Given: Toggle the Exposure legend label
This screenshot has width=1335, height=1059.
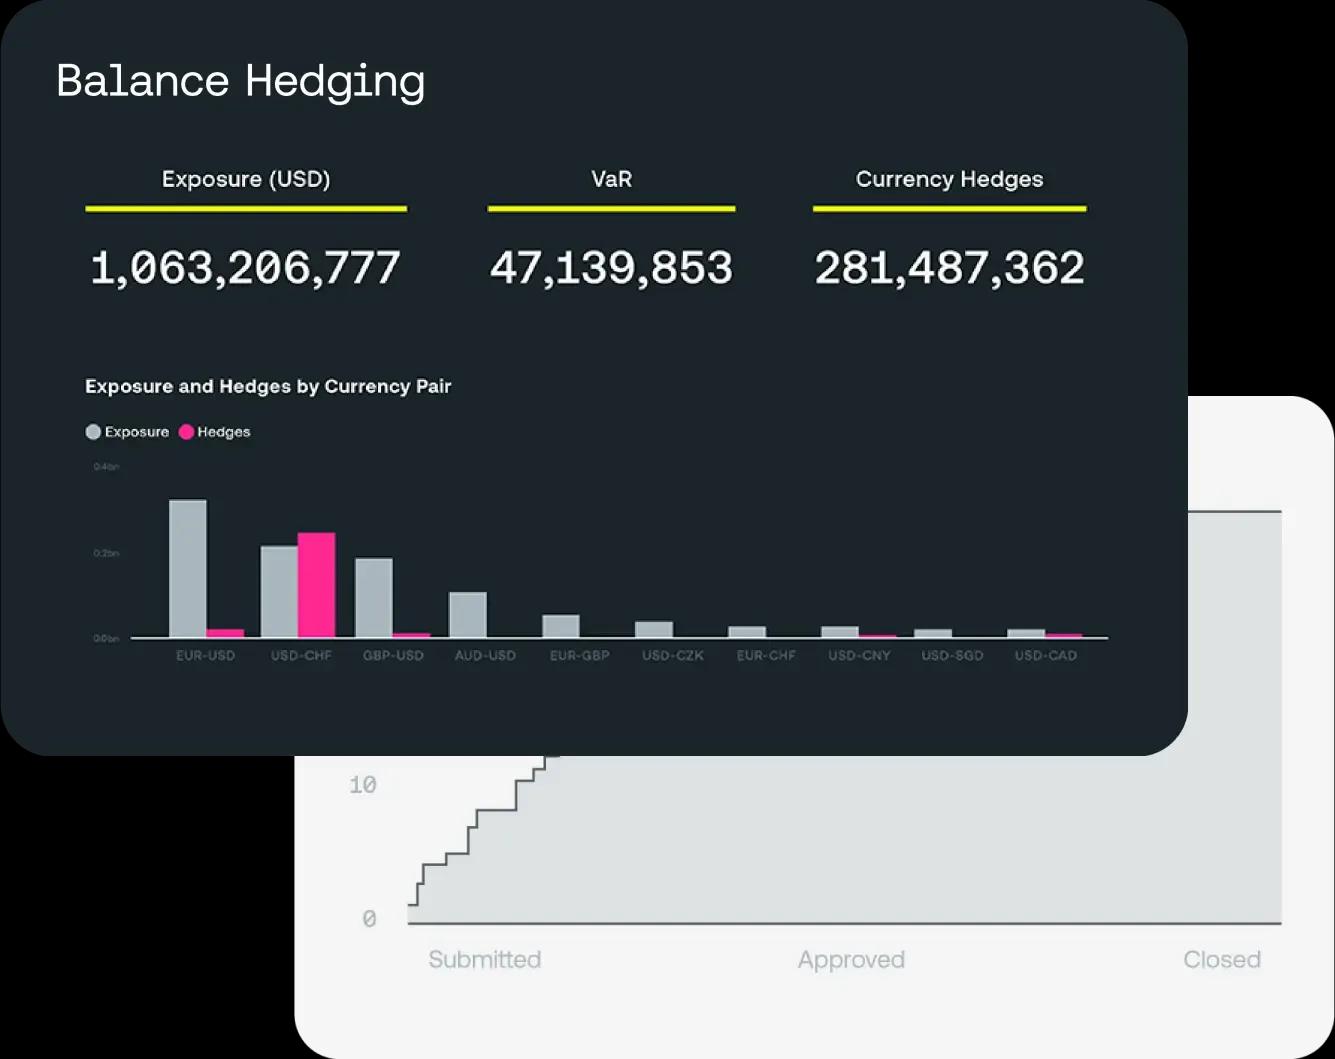Looking at the screenshot, I should 137,432.
